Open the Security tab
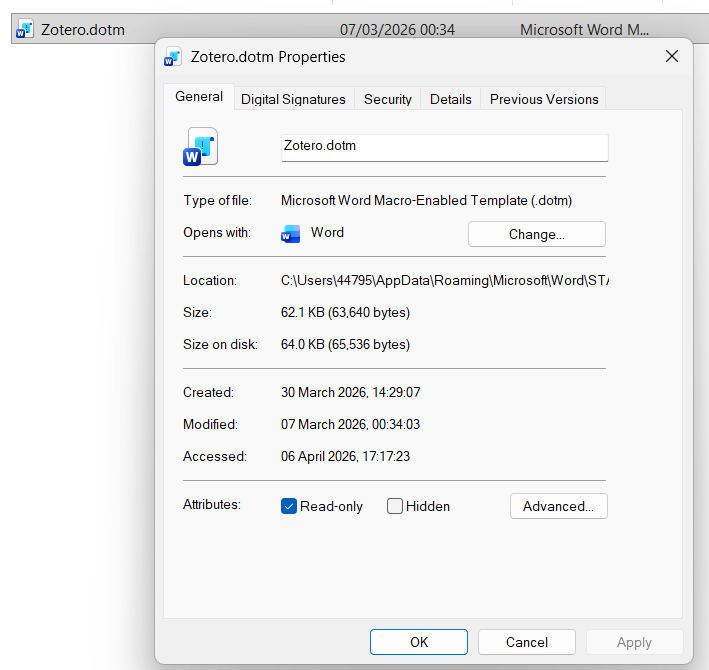The width and height of the screenshot is (709, 670). click(x=388, y=99)
